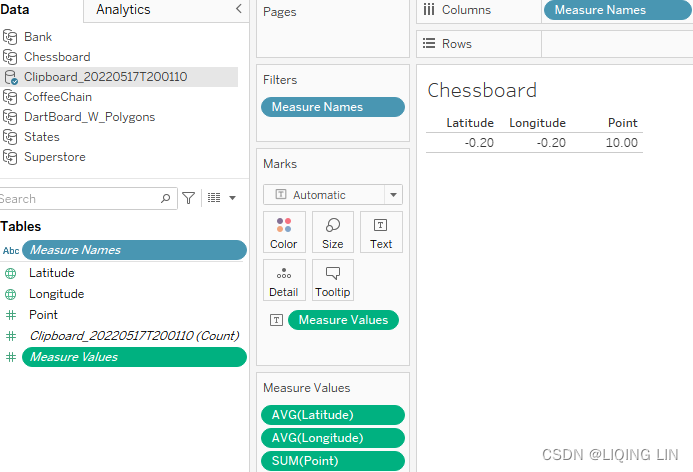Select the Longitude field

coord(57,294)
